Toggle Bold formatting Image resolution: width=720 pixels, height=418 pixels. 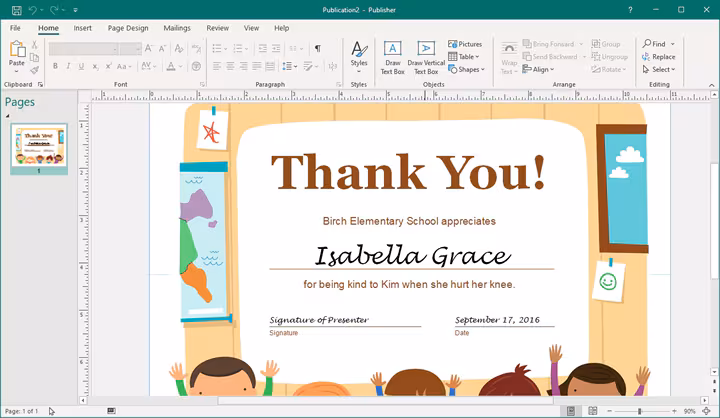[x=55, y=67]
